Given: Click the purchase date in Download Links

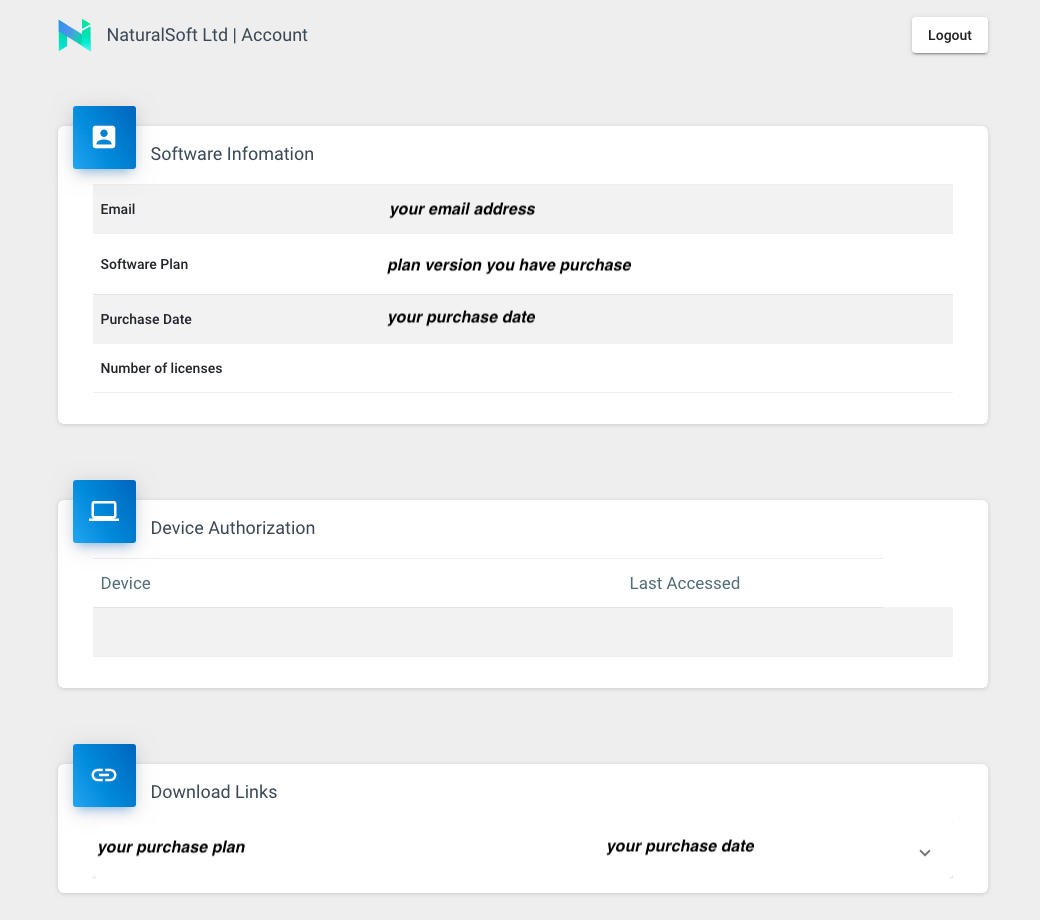Looking at the screenshot, I should point(680,846).
